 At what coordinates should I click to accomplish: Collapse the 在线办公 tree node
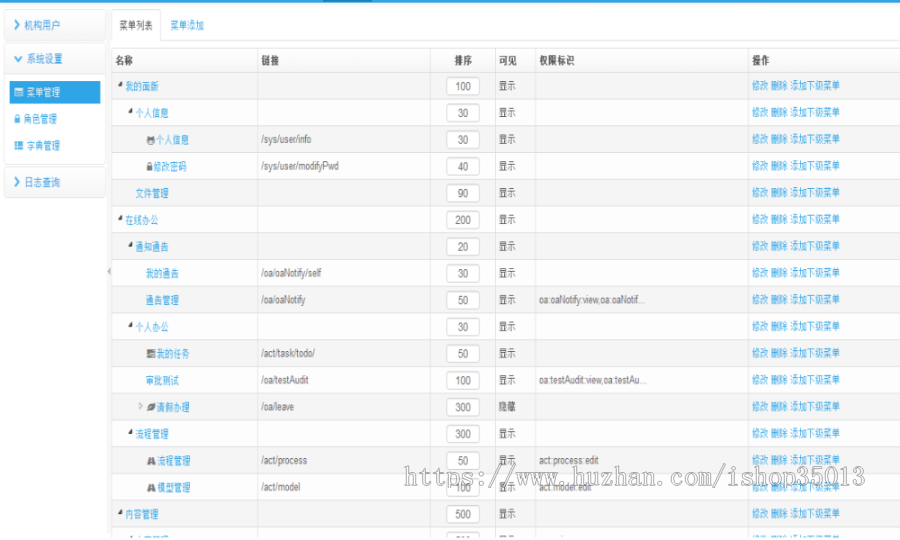point(121,219)
